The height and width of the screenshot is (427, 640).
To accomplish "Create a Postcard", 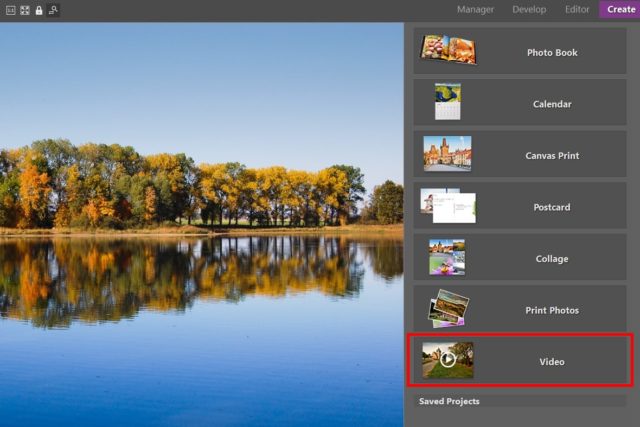I will pyautogui.click(x=520, y=206).
